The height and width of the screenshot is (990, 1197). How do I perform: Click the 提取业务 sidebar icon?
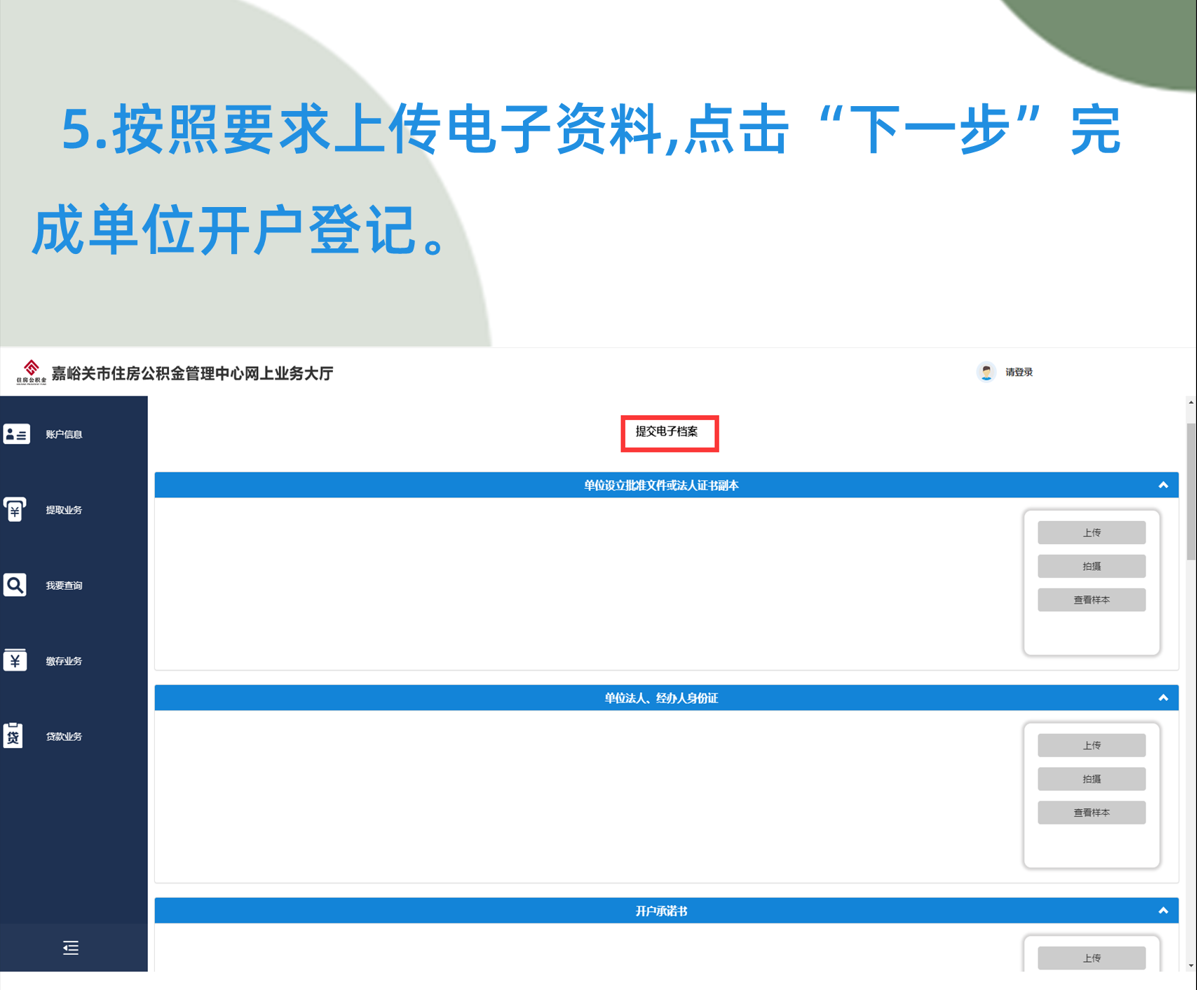[15, 510]
